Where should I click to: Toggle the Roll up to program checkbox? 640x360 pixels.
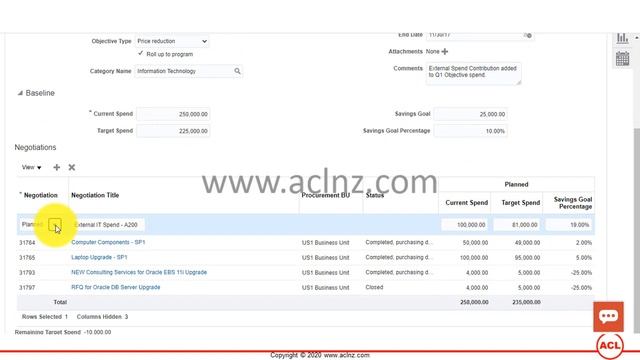[x=140, y=53]
